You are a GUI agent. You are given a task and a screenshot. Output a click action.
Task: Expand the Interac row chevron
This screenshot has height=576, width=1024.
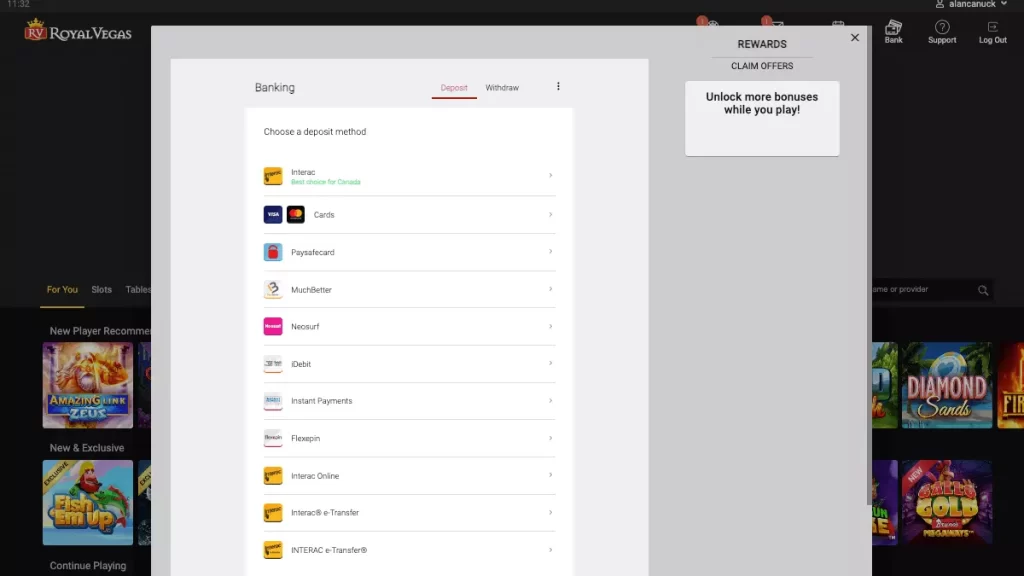coord(551,176)
